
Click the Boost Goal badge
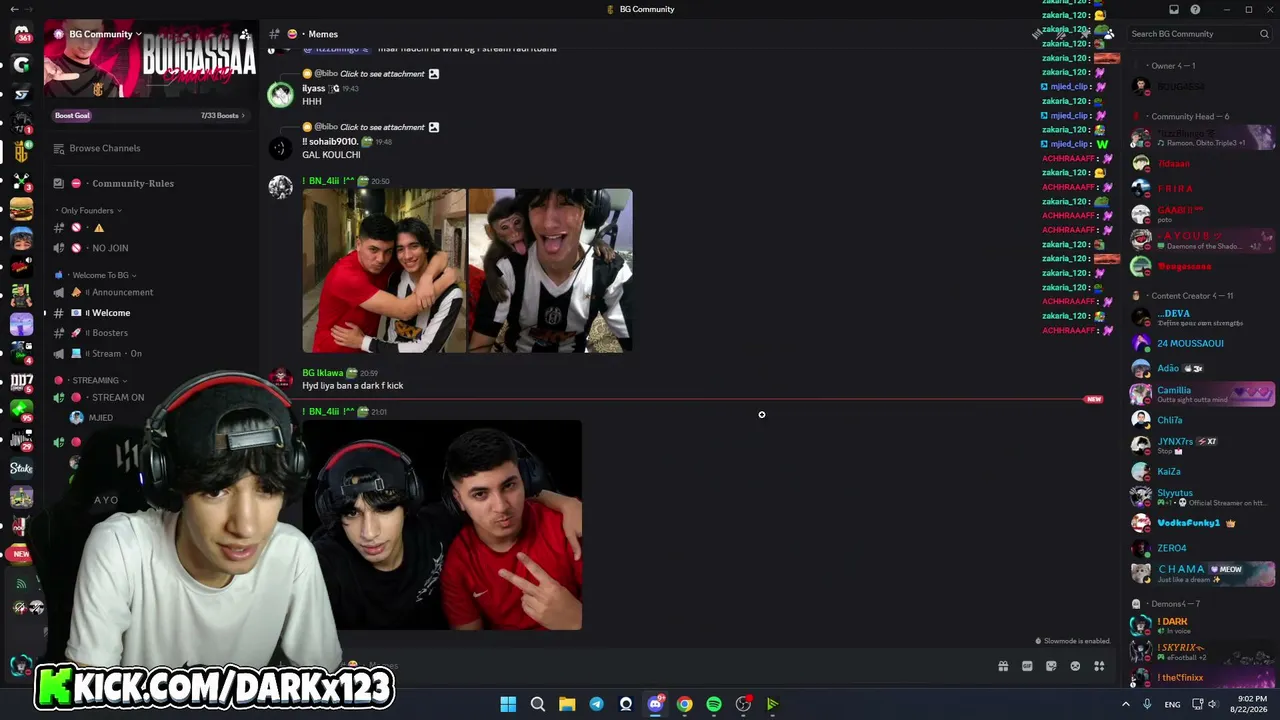tap(72, 116)
